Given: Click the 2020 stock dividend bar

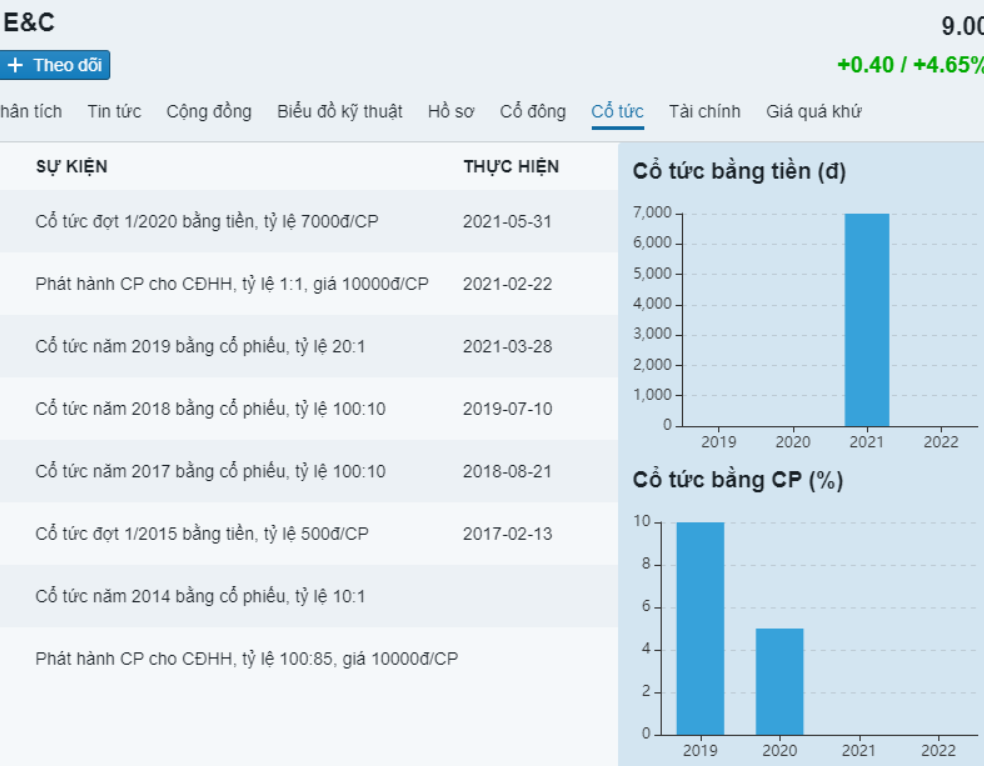Looking at the screenshot, I should [x=779, y=681].
